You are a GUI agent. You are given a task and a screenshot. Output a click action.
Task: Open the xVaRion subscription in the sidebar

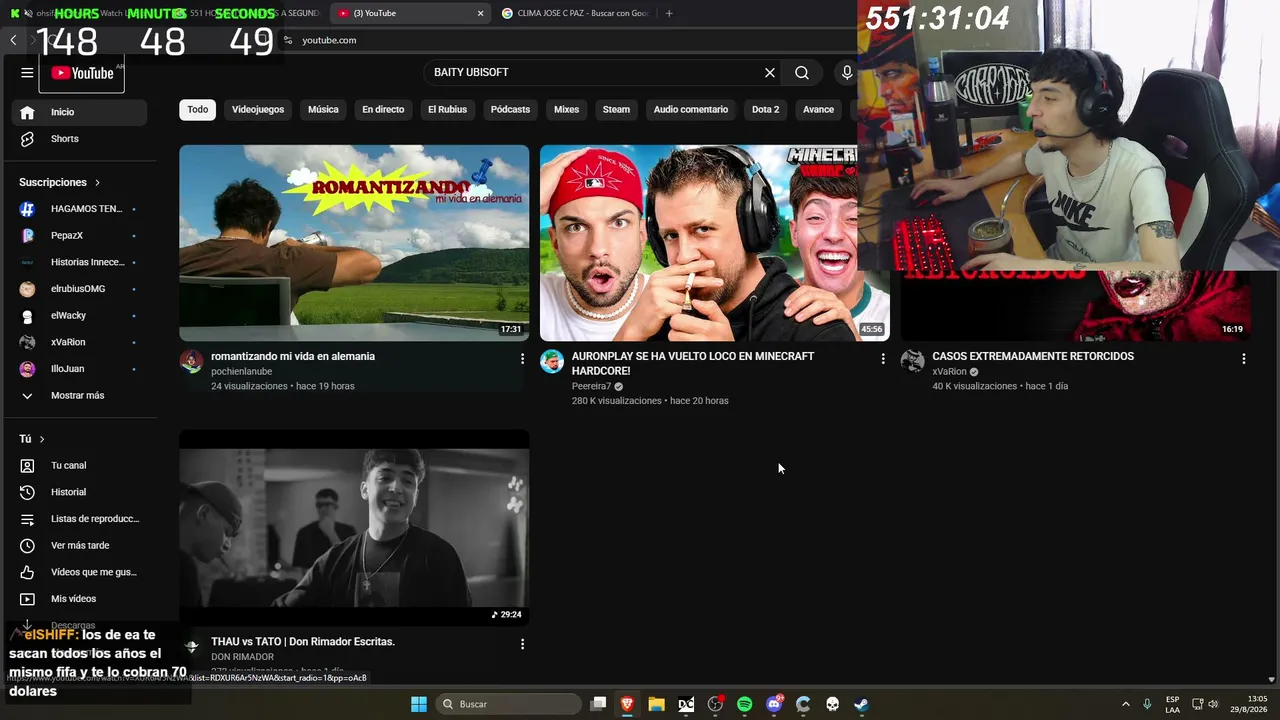(79, 342)
